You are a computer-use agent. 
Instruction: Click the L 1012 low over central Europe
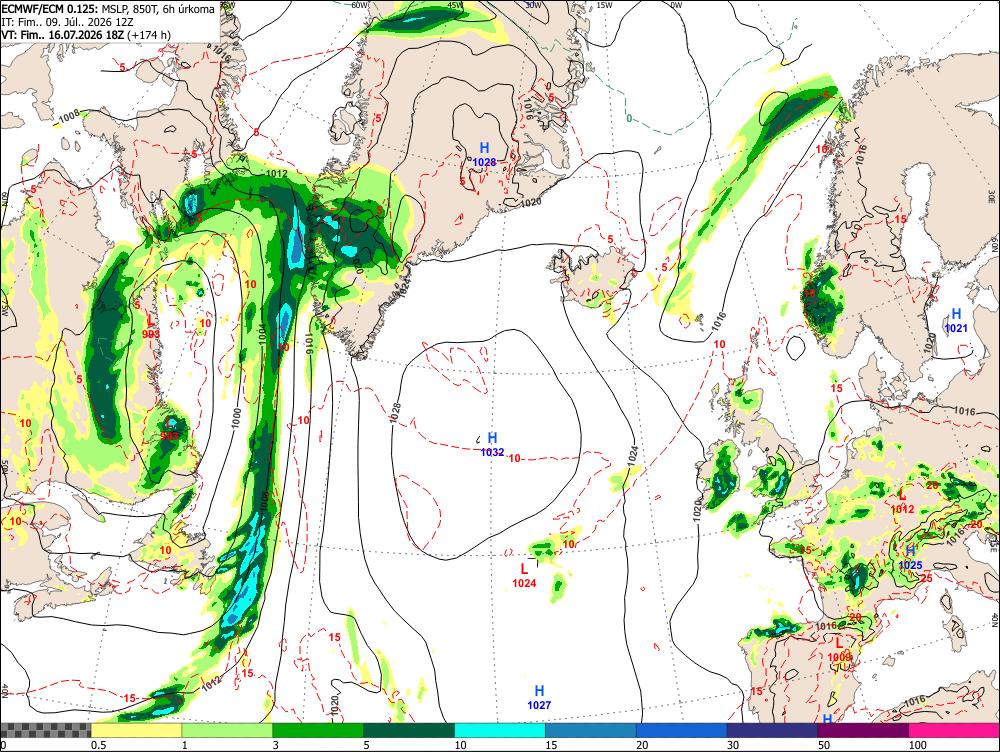click(x=902, y=502)
